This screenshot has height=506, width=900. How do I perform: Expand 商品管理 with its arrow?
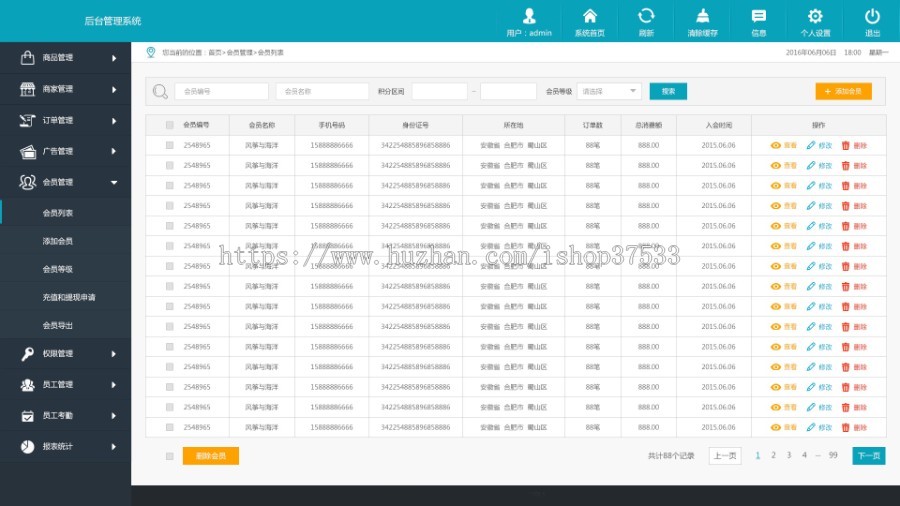pos(114,58)
